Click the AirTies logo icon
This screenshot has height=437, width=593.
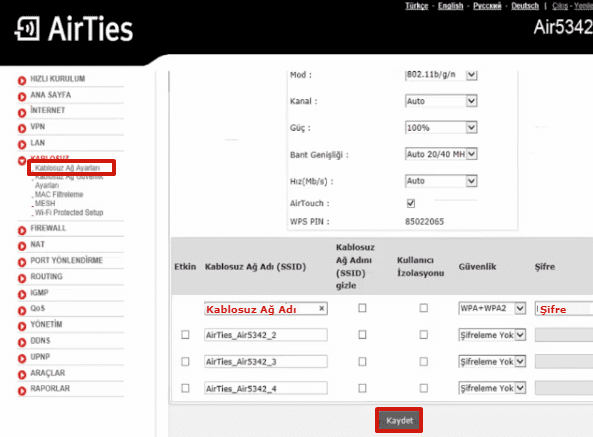pos(27,28)
